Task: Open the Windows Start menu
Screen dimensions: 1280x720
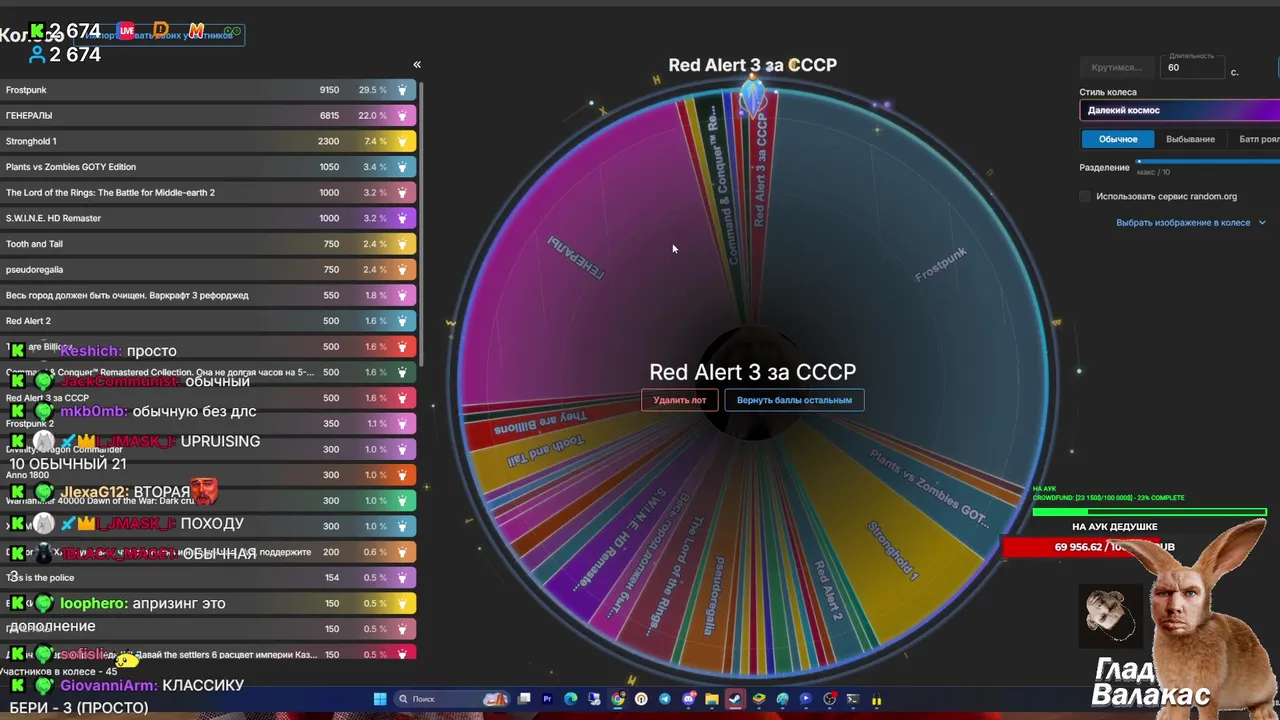Action: tap(380, 699)
